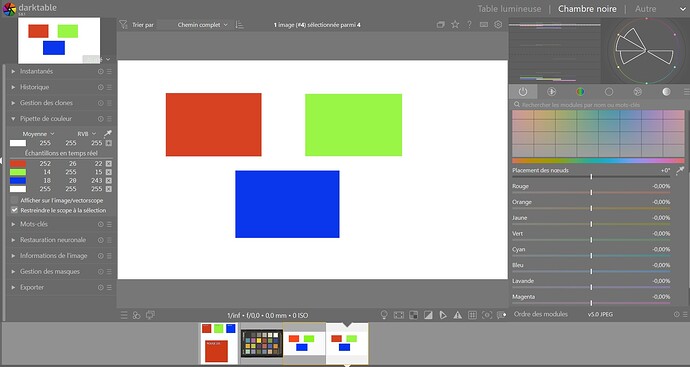Toggle focus peaking icon in bottom bar

[x=487, y=315]
